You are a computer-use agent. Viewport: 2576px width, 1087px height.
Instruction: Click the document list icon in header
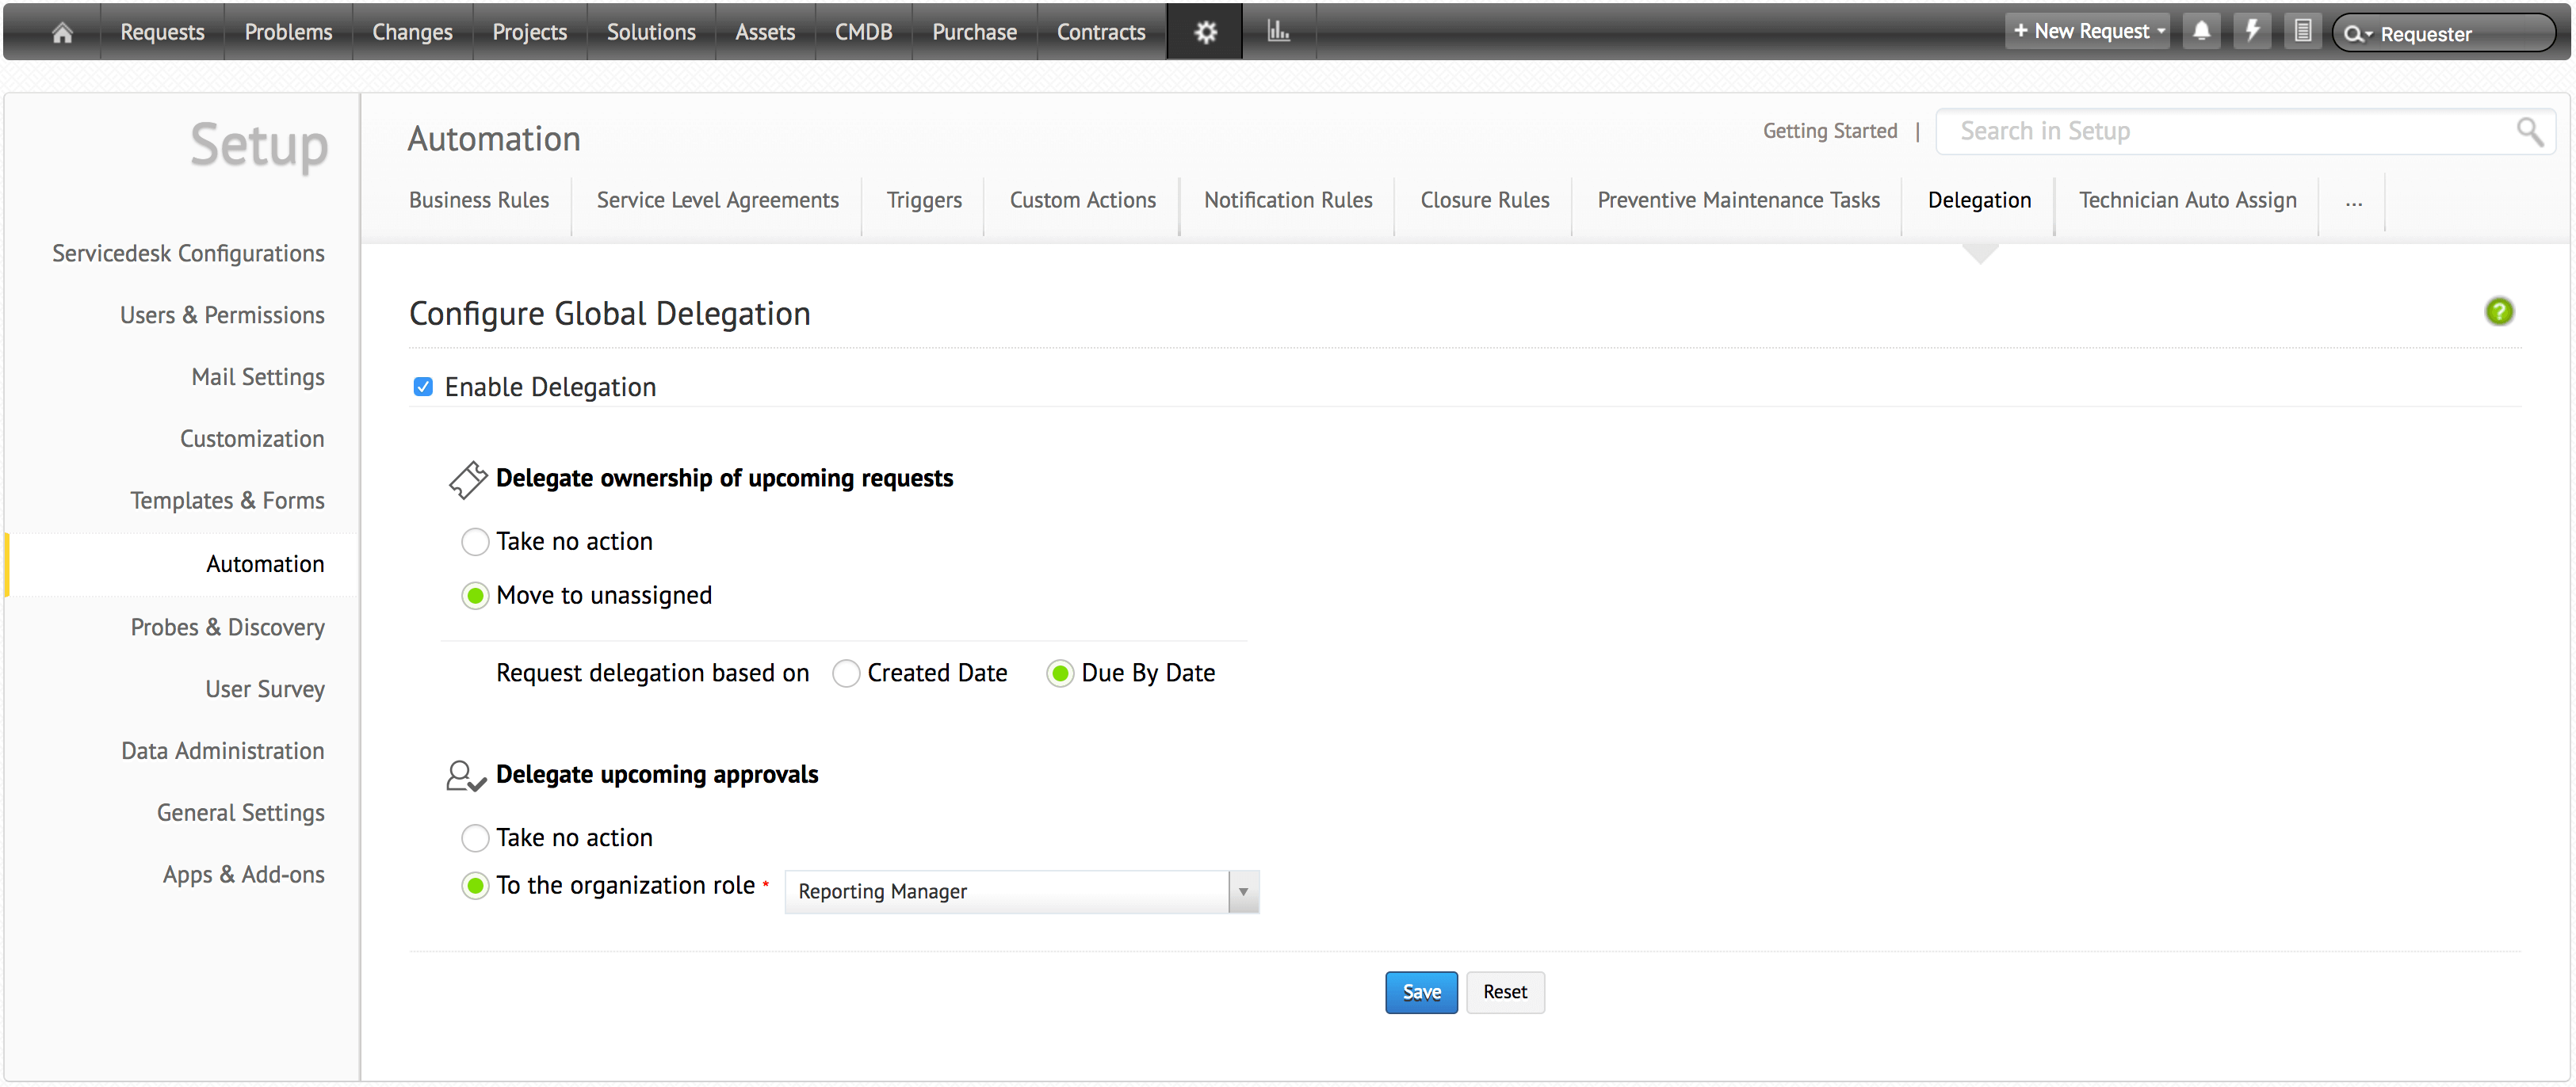coord(2302,32)
